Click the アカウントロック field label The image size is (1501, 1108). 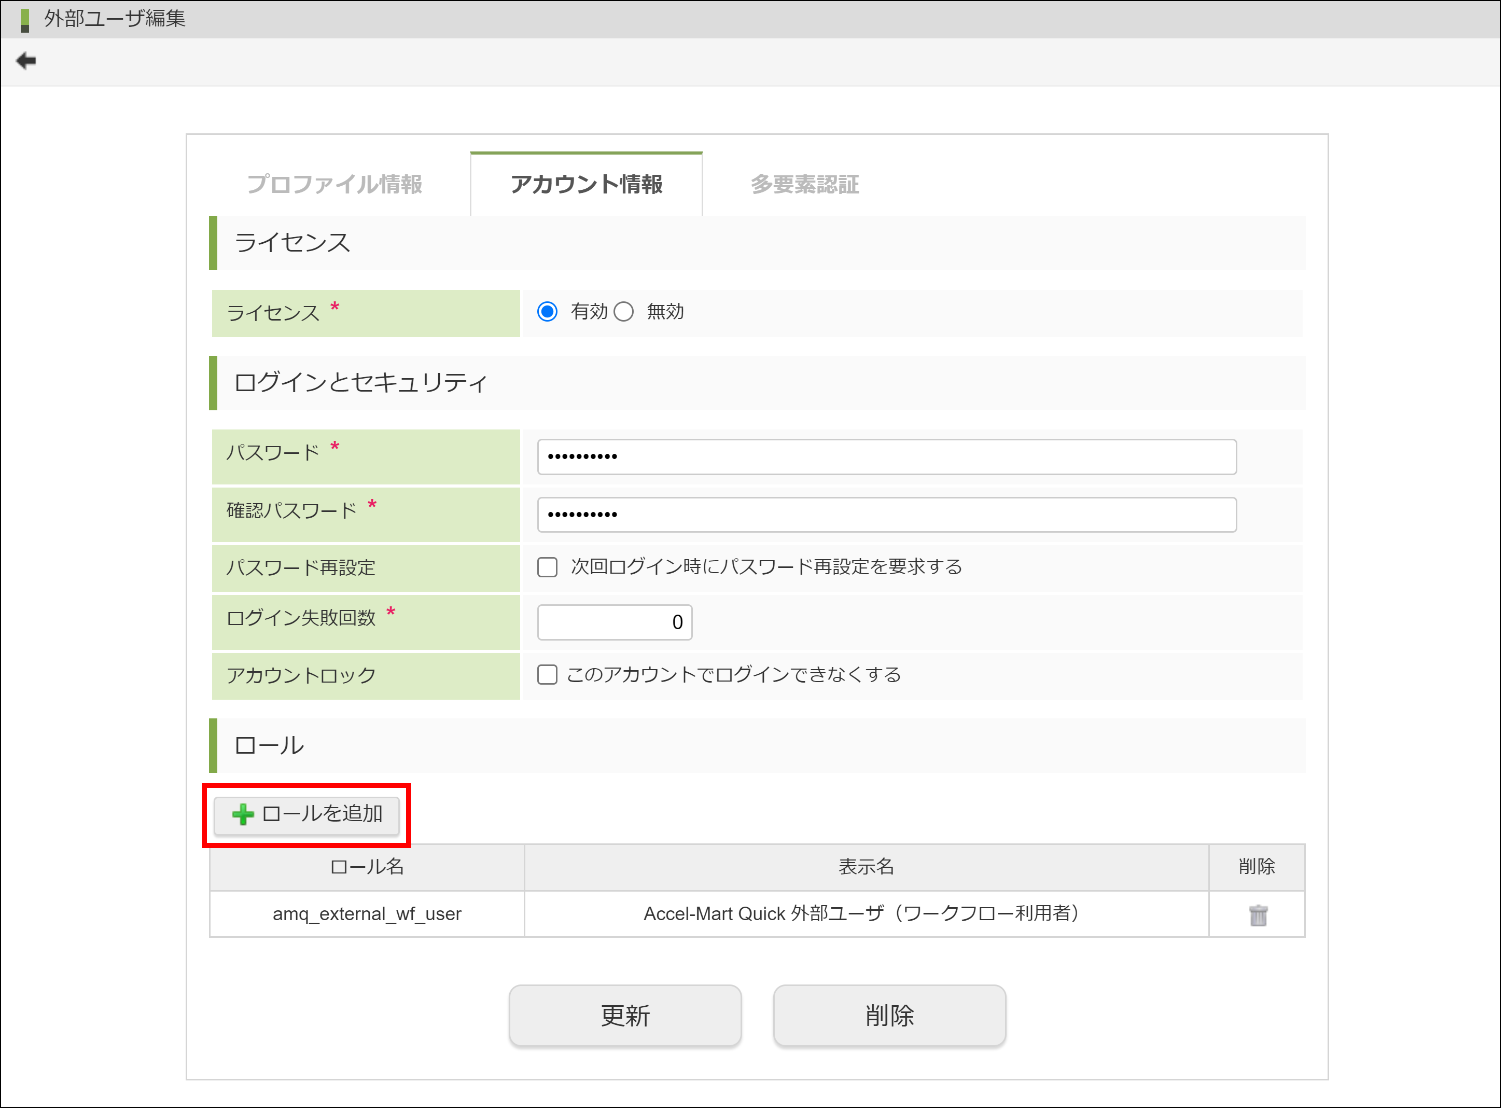301,676
